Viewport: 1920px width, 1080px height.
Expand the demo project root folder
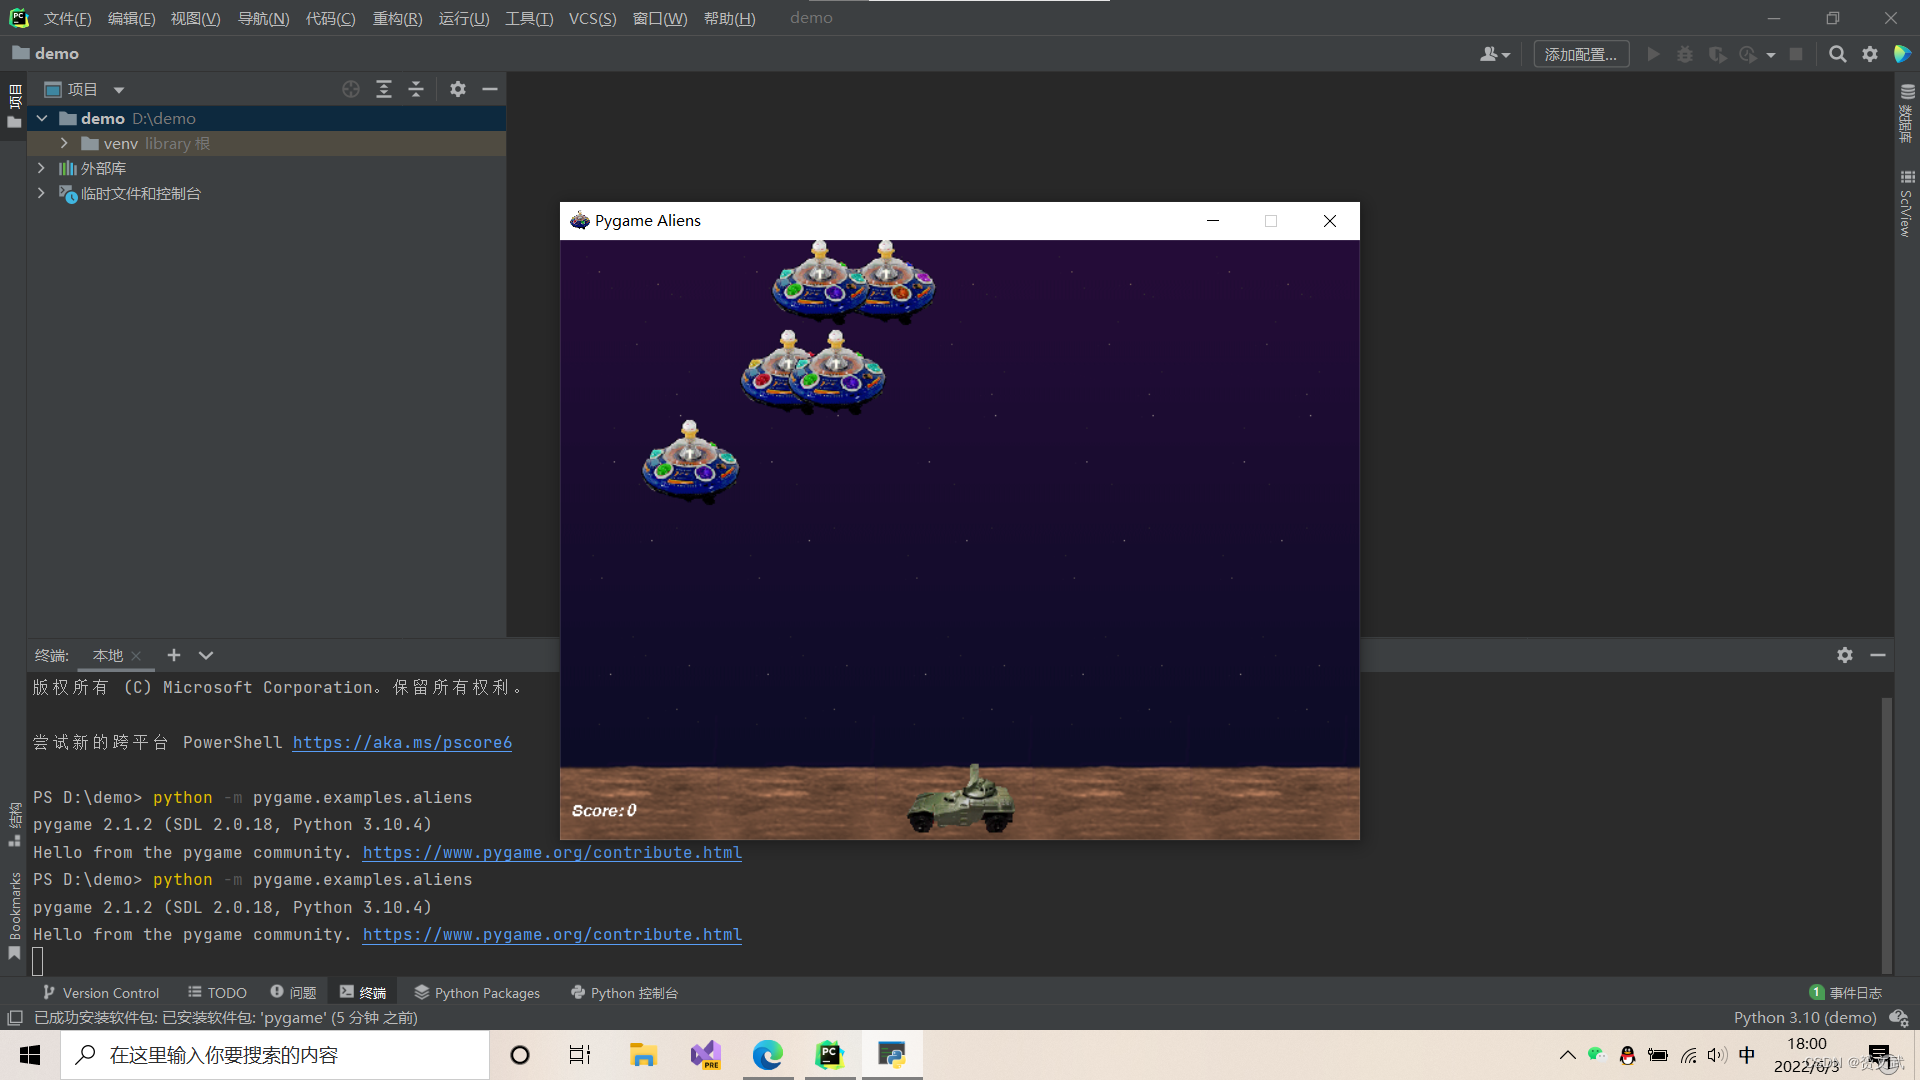point(46,117)
